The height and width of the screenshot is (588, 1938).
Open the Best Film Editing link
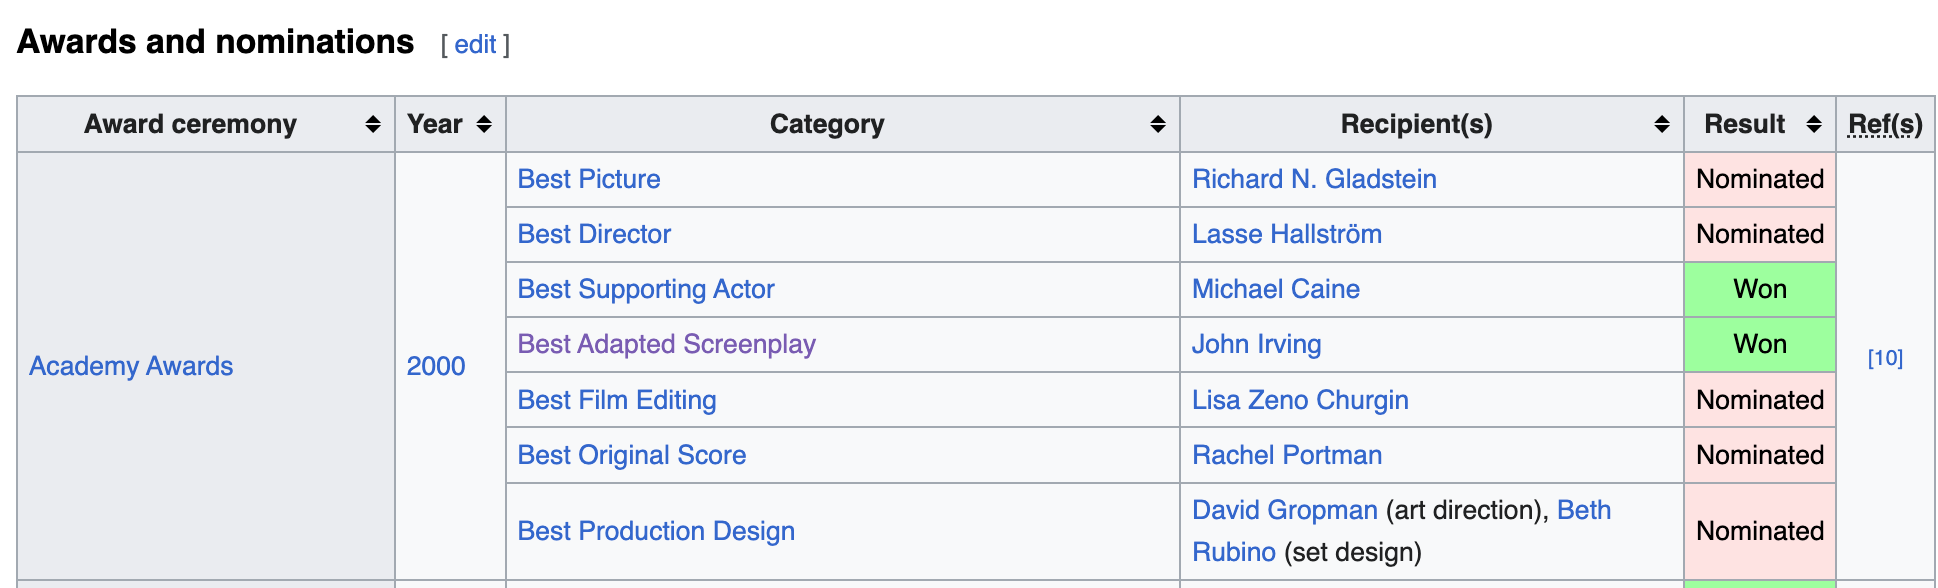pos(617,400)
